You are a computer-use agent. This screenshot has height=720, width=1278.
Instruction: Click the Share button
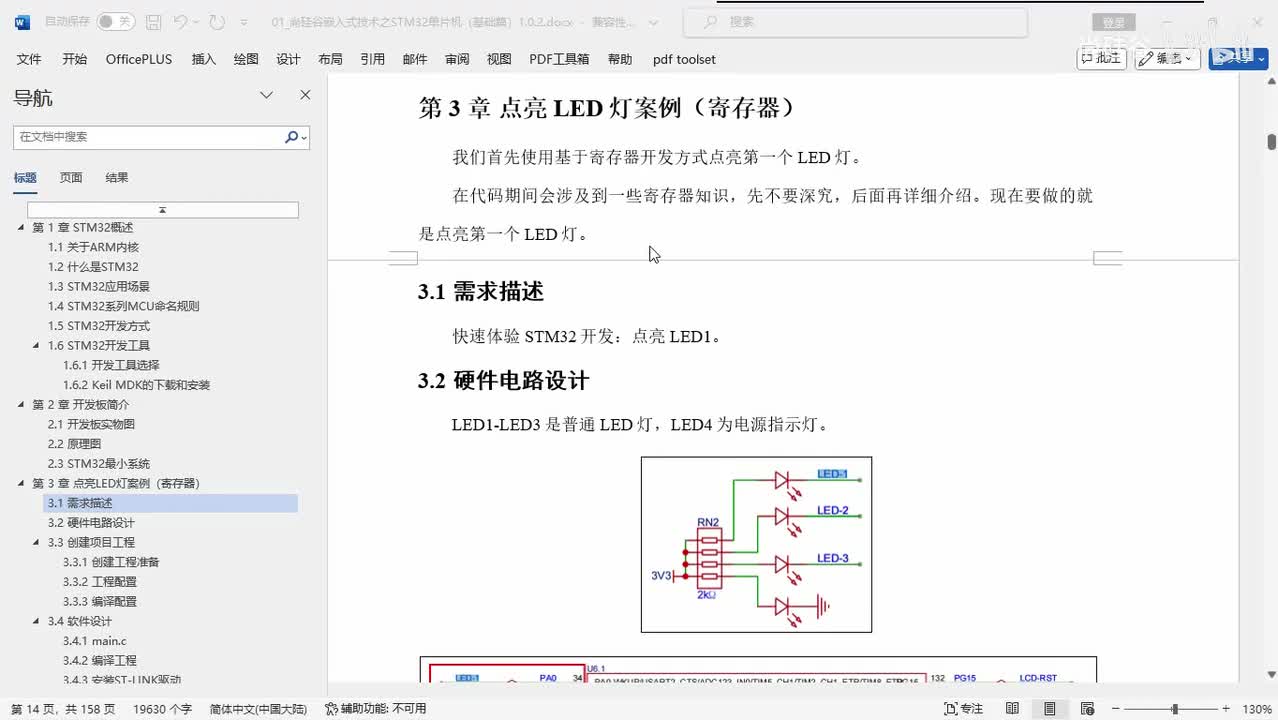coord(1238,59)
